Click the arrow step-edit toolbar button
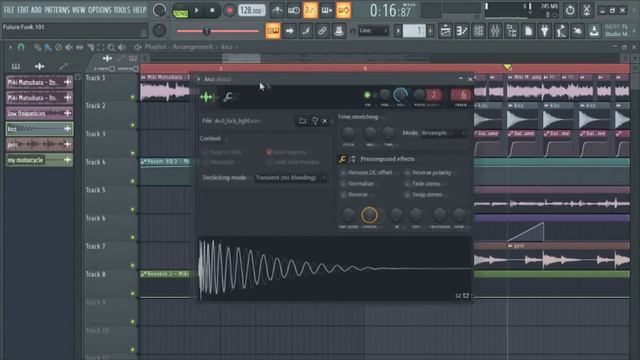Screen dimensions: 640x360 tap(289, 31)
